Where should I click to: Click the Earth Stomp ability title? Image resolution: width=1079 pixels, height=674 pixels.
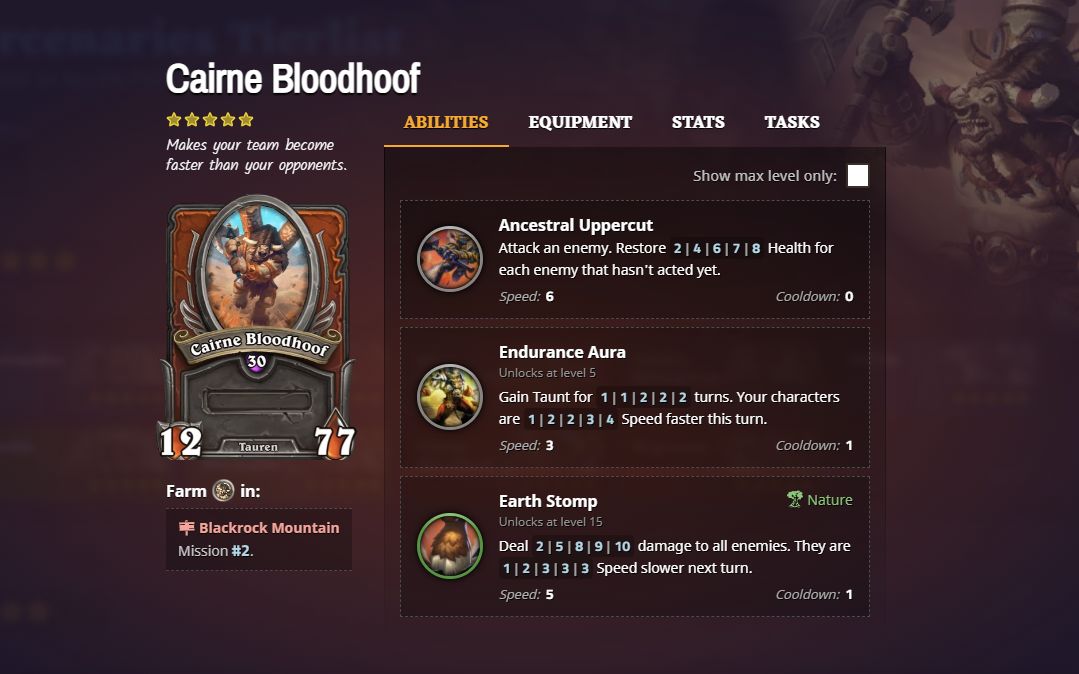(548, 501)
